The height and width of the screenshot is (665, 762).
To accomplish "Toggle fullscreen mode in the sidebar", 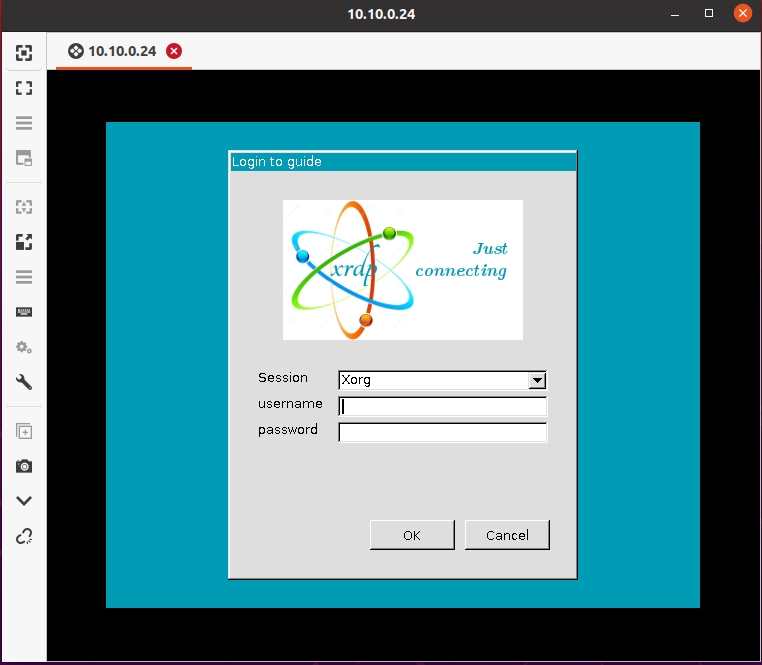I will tap(24, 88).
